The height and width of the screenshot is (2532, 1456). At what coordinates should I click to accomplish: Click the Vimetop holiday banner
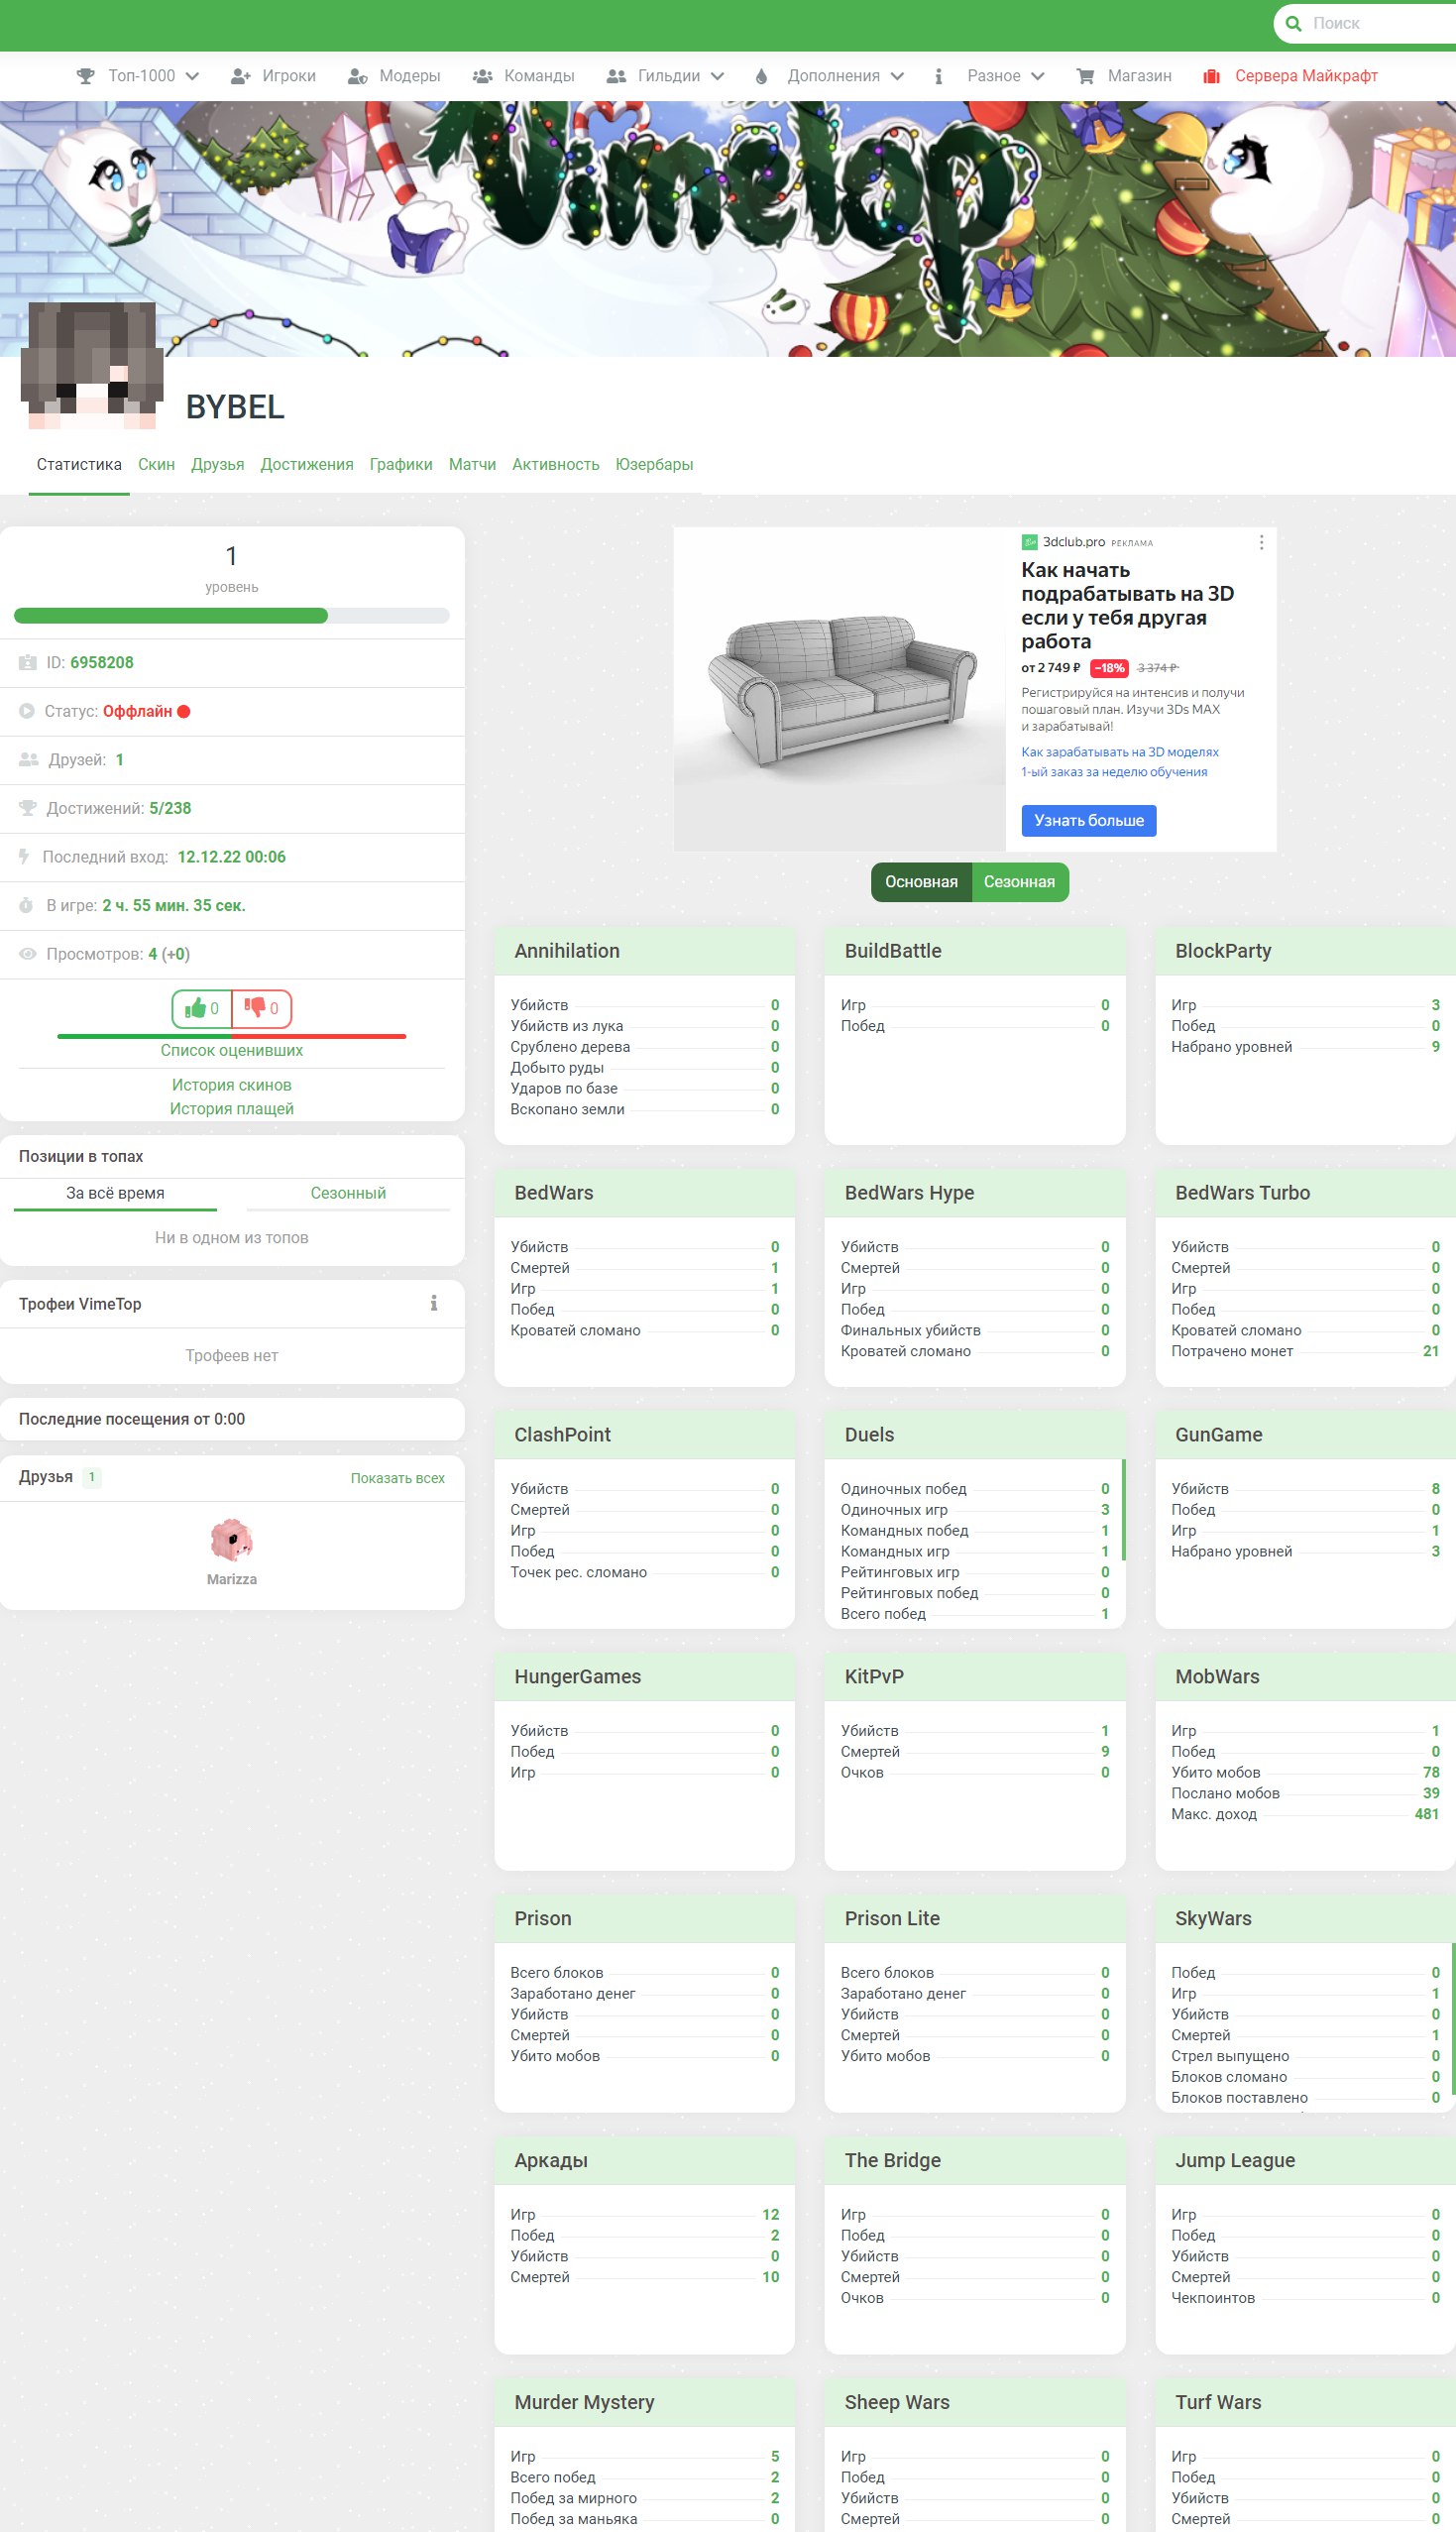[728, 228]
